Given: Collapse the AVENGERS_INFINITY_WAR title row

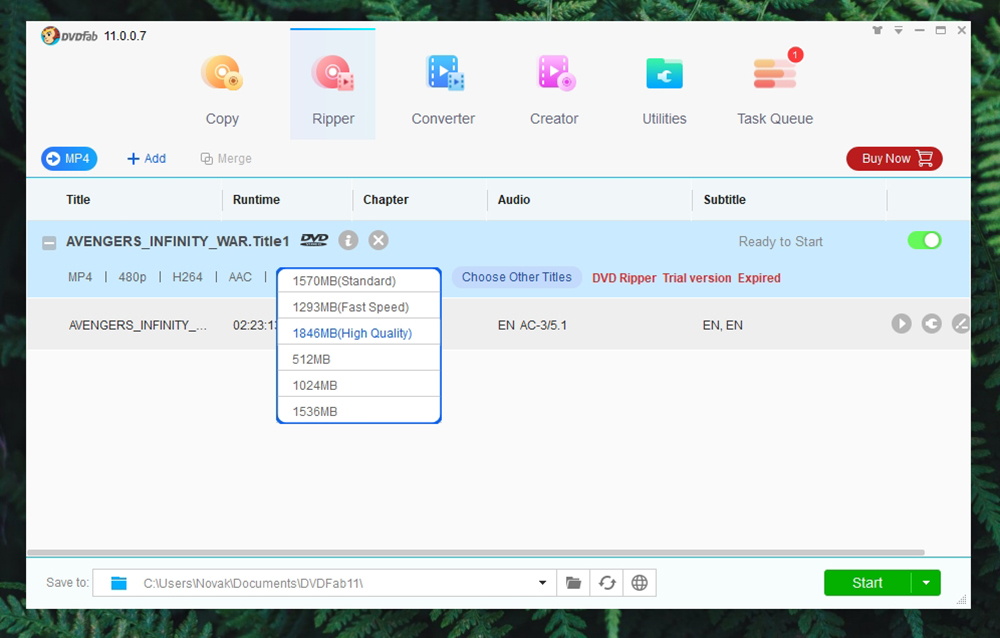Looking at the screenshot, I should tap(49, 242).
